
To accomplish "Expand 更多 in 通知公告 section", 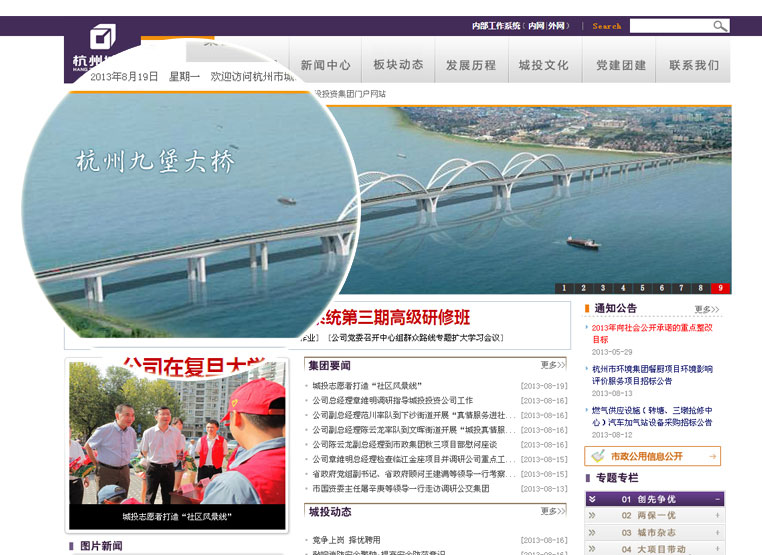I will pos(706,309).
